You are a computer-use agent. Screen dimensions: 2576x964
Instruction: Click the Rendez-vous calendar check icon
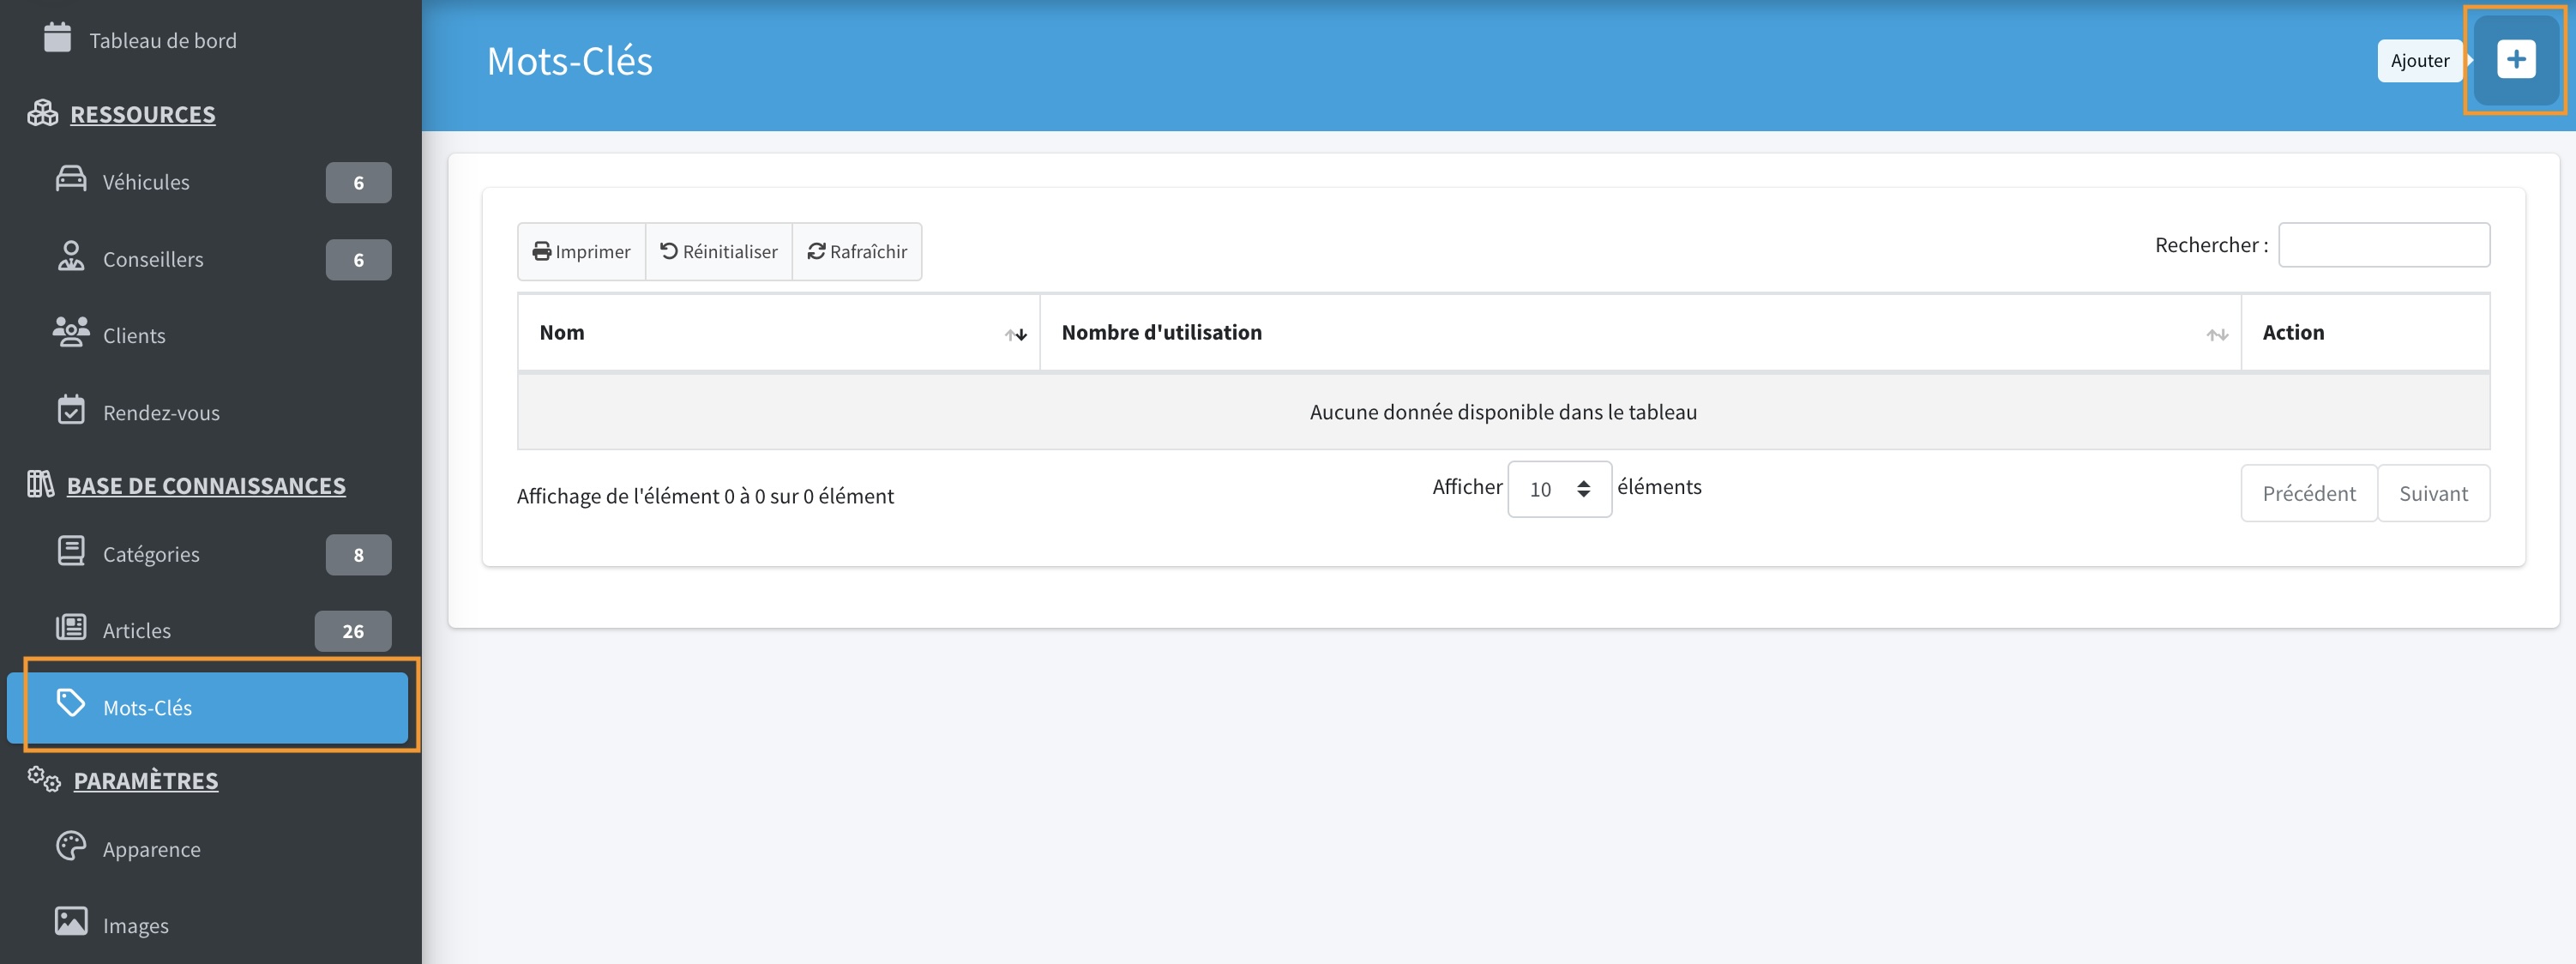click(71, 410)
